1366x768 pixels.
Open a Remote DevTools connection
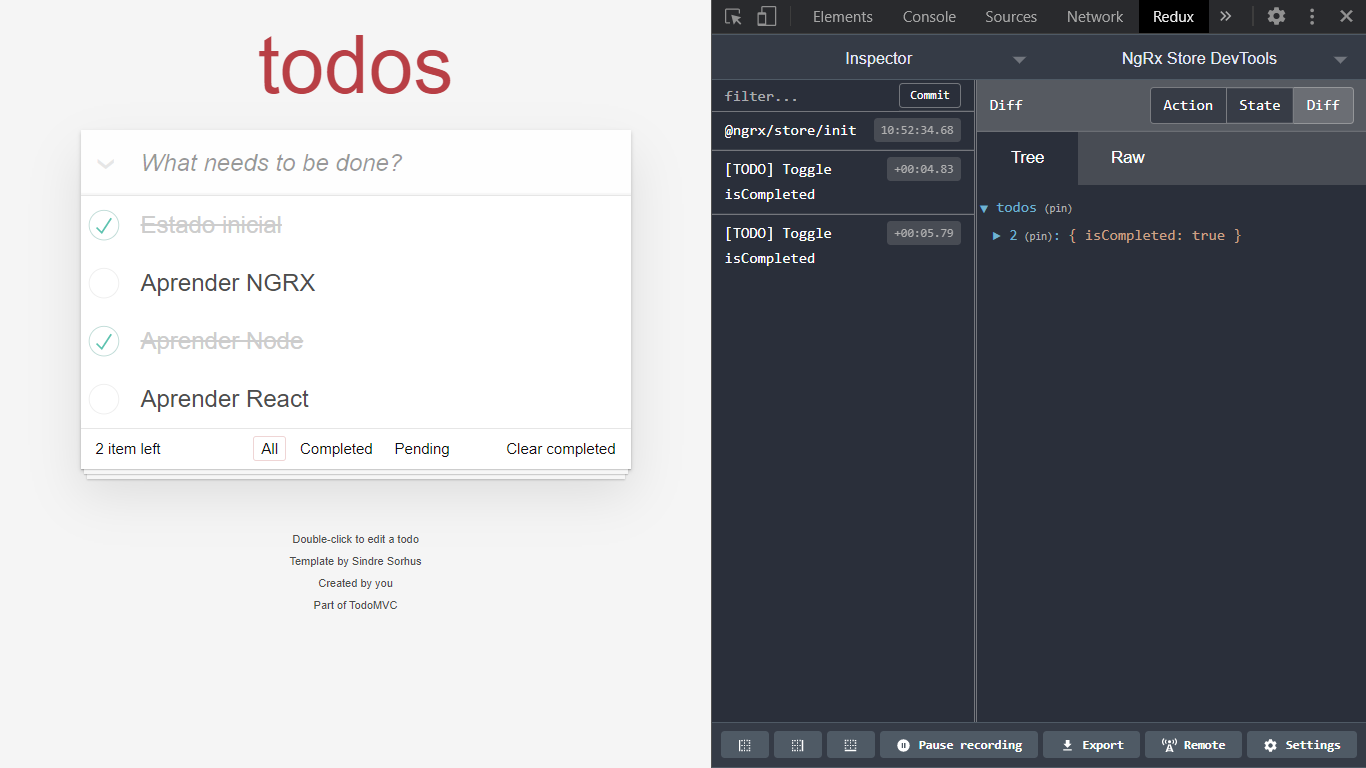tap(1193, 744)
